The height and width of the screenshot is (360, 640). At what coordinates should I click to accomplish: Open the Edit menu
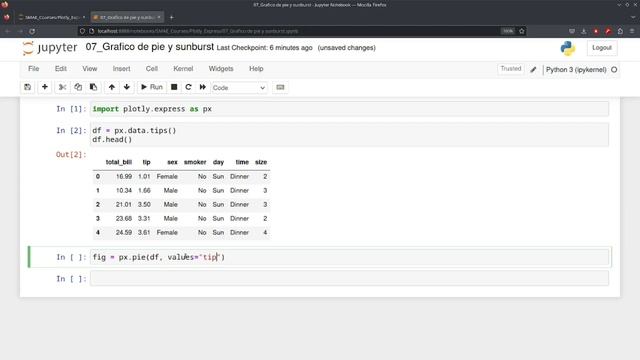coord(60,69)
